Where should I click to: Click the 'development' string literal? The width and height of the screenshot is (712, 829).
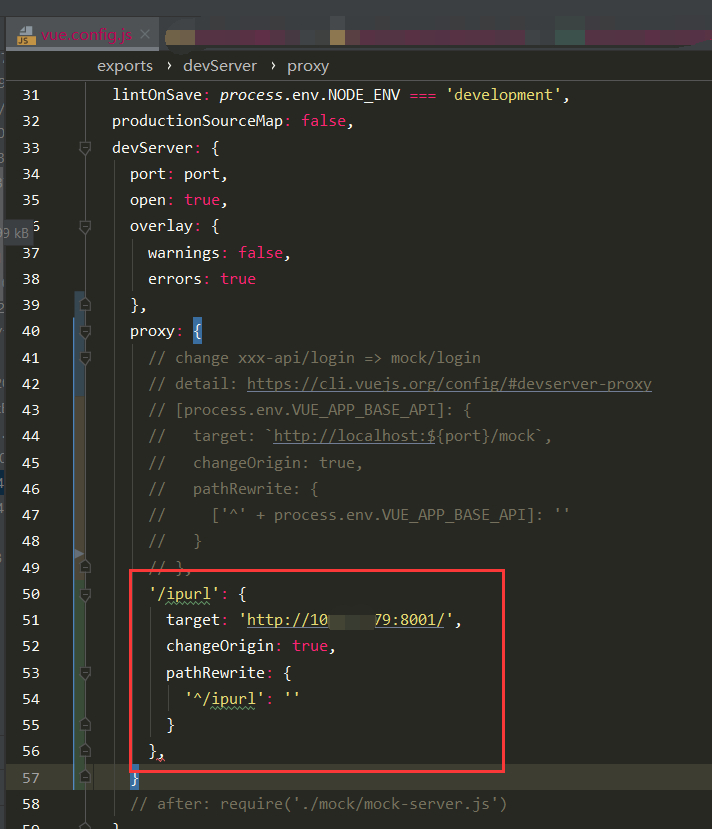click(503, 95)
